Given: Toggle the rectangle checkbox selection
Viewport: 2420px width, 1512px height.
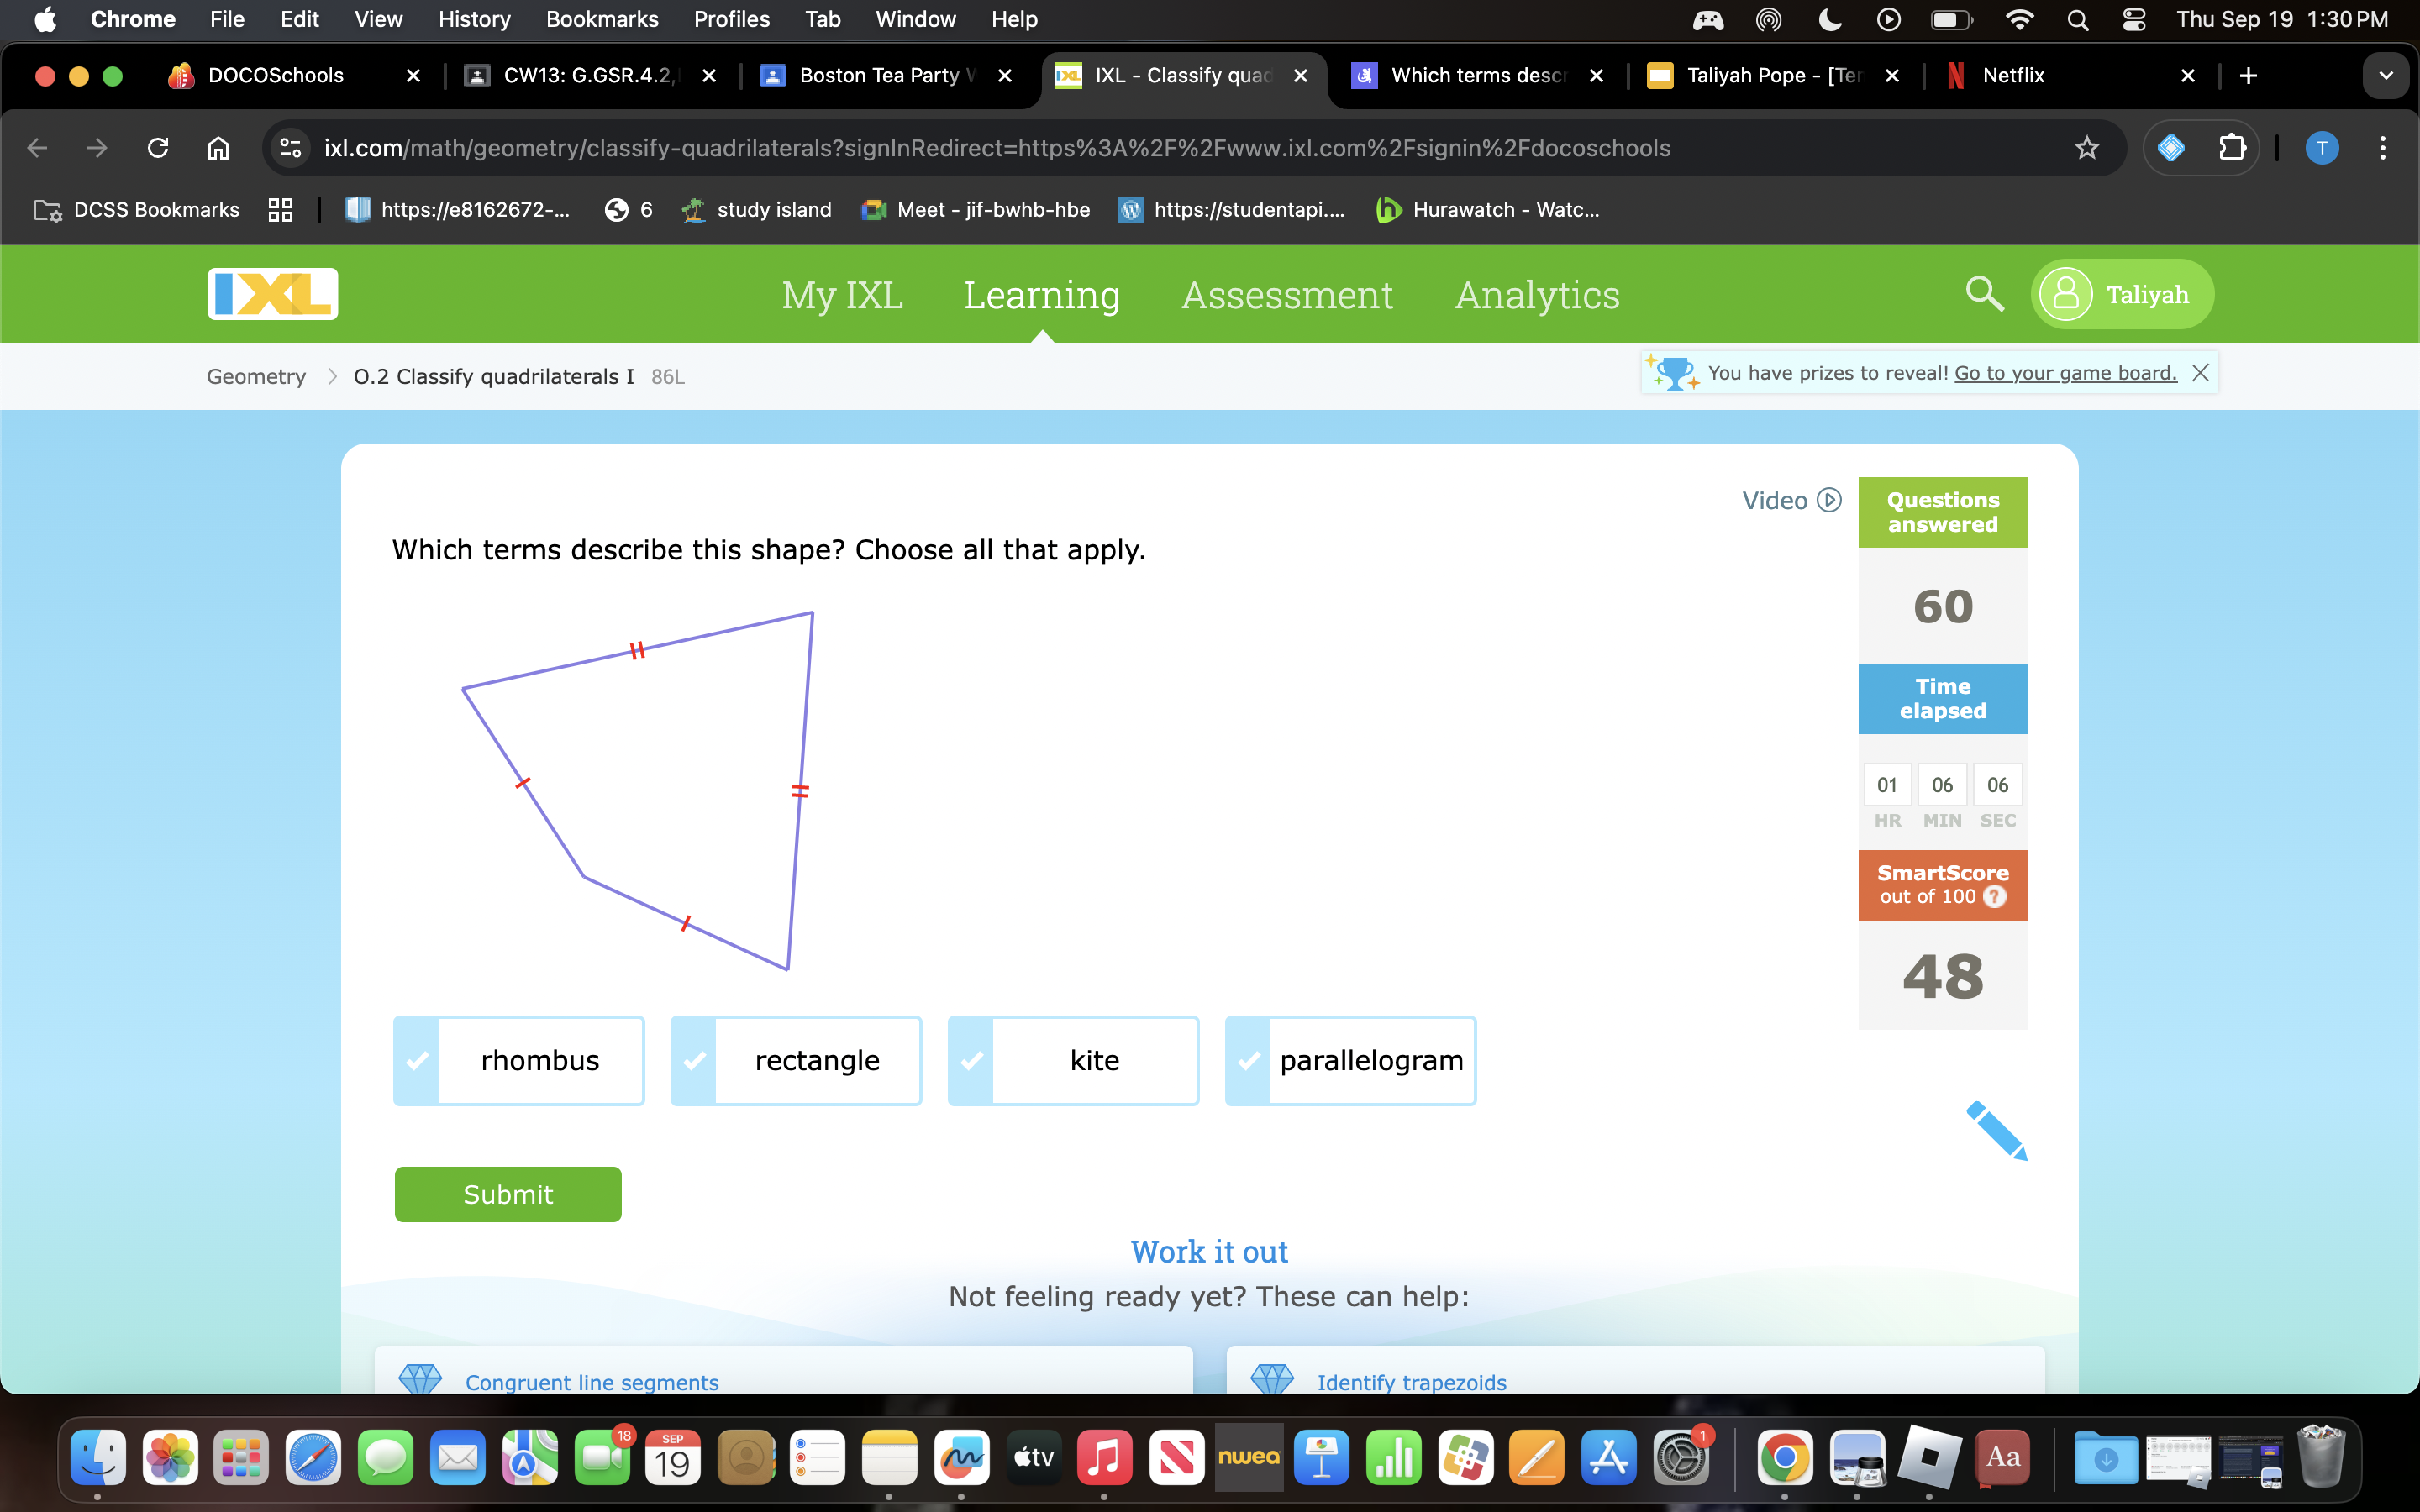Looking at the screenshot, I should (693, 1059).
